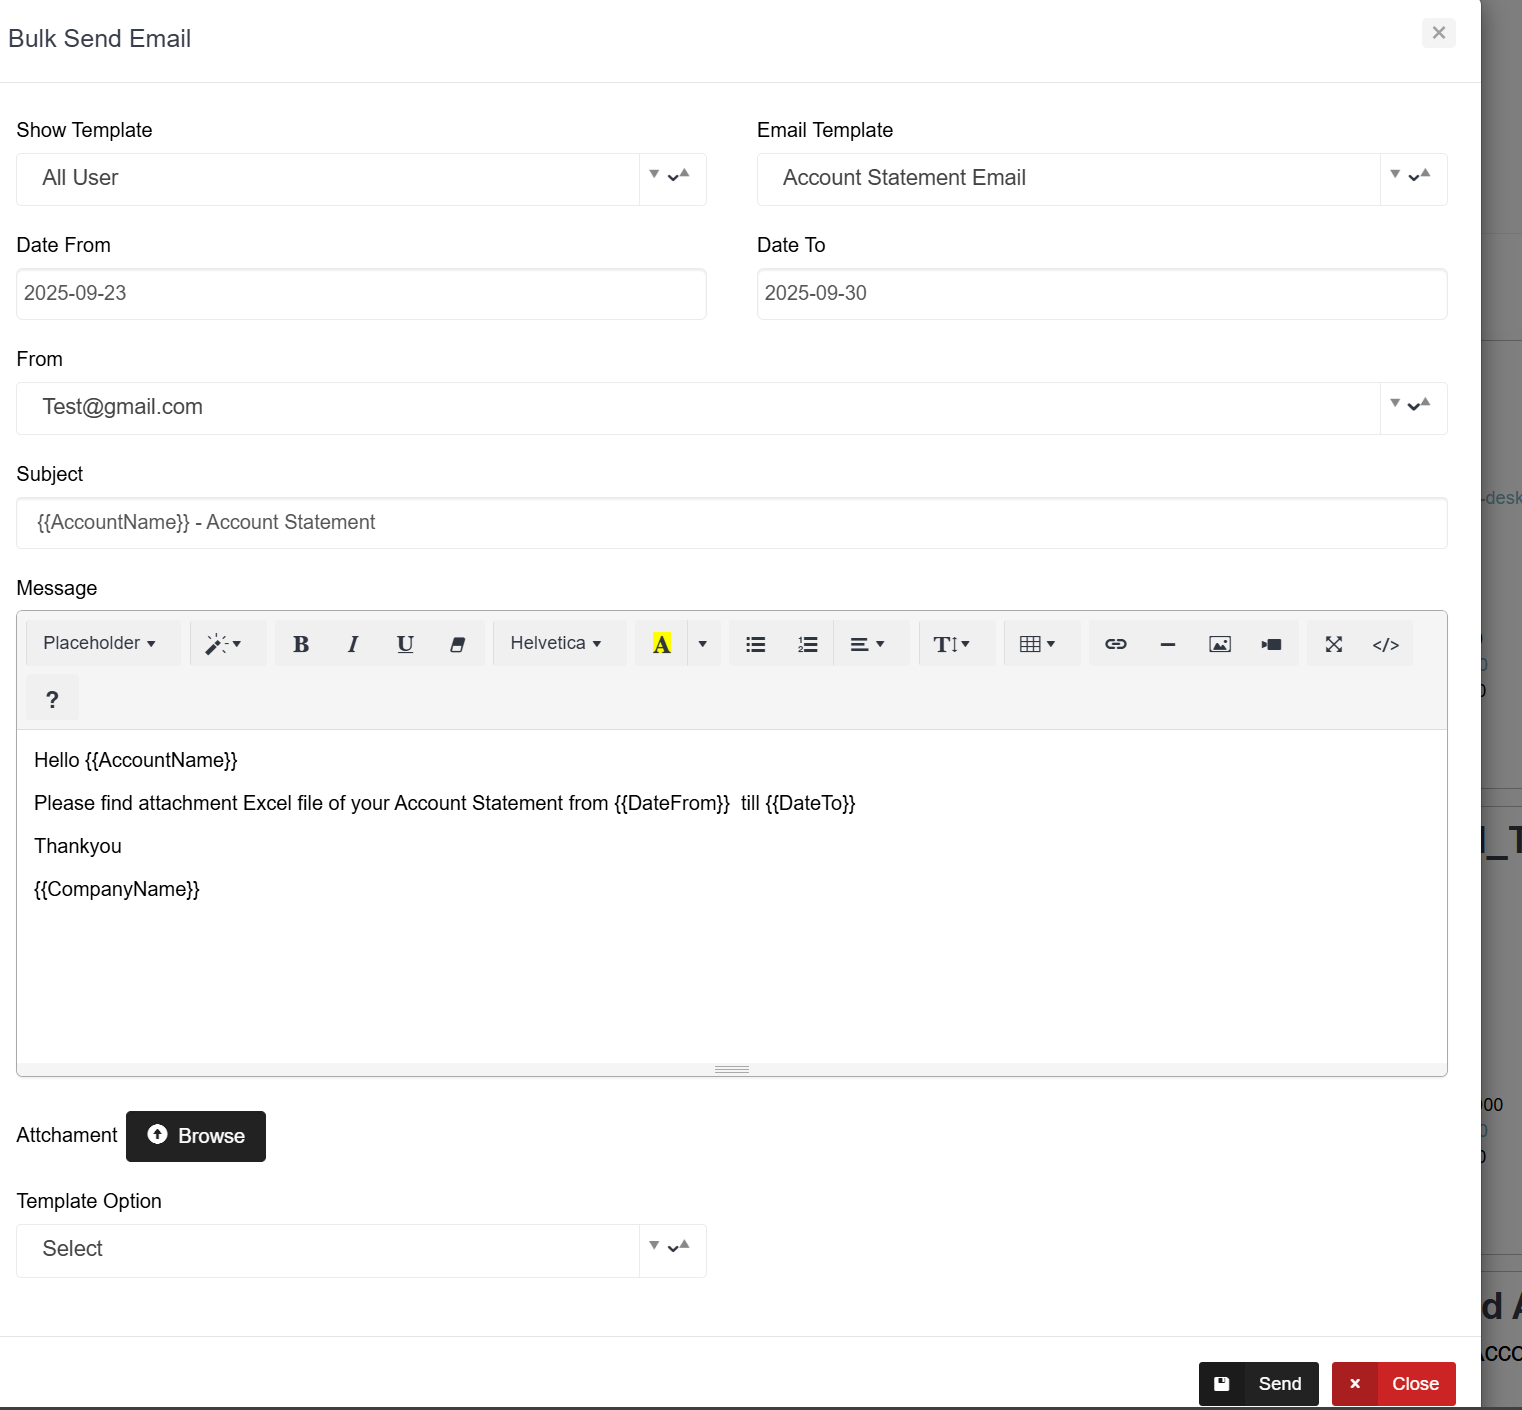Open Helvetica font family dropdown
The height and width of the screenshot is (1410, 1522).
pyautogui.click(x=555, y=644)
